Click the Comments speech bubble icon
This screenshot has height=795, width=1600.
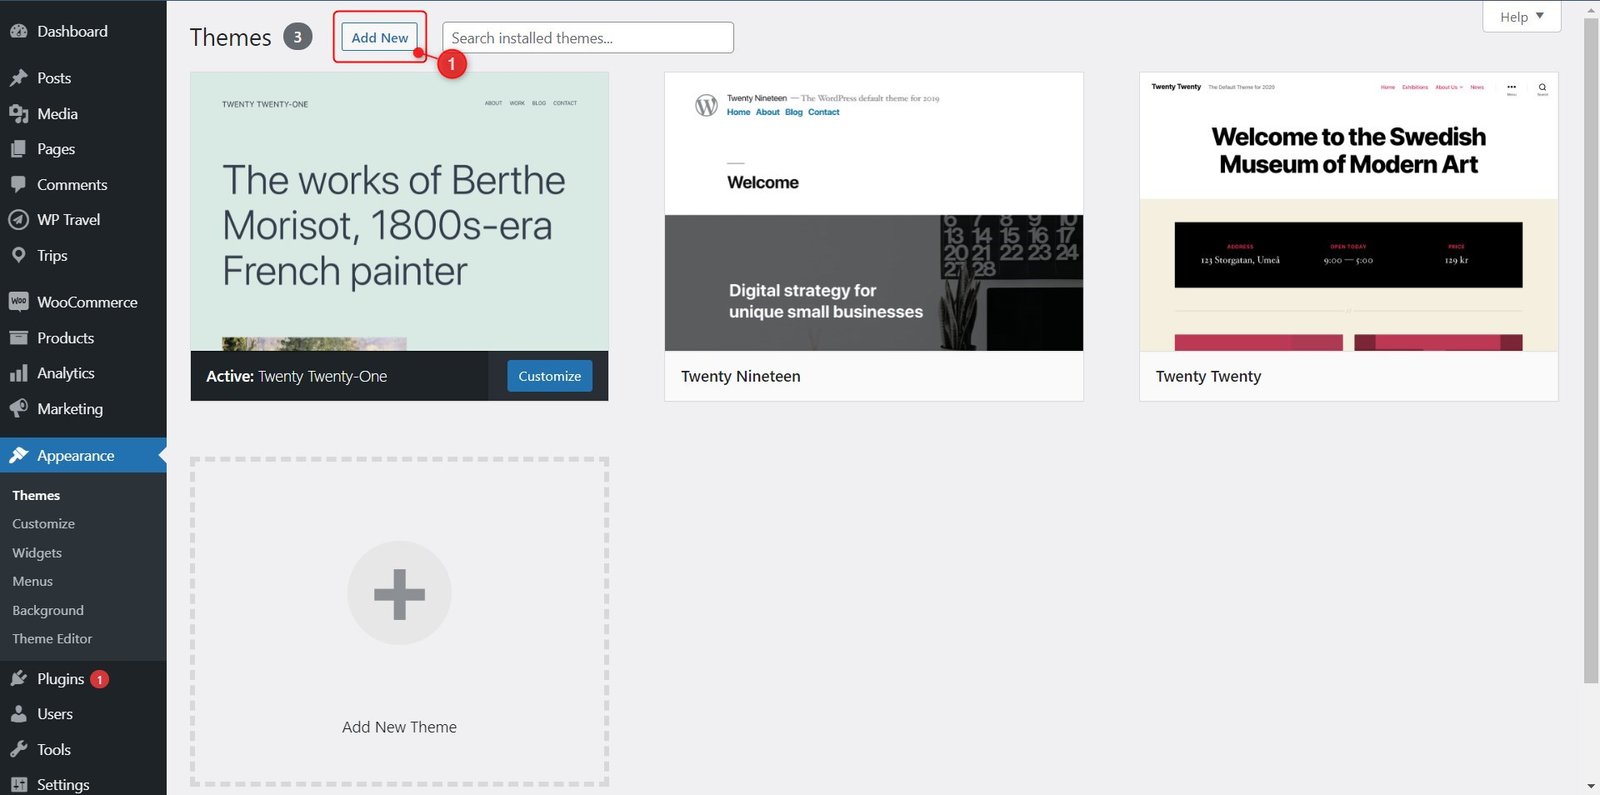click(x=18, y=185)
